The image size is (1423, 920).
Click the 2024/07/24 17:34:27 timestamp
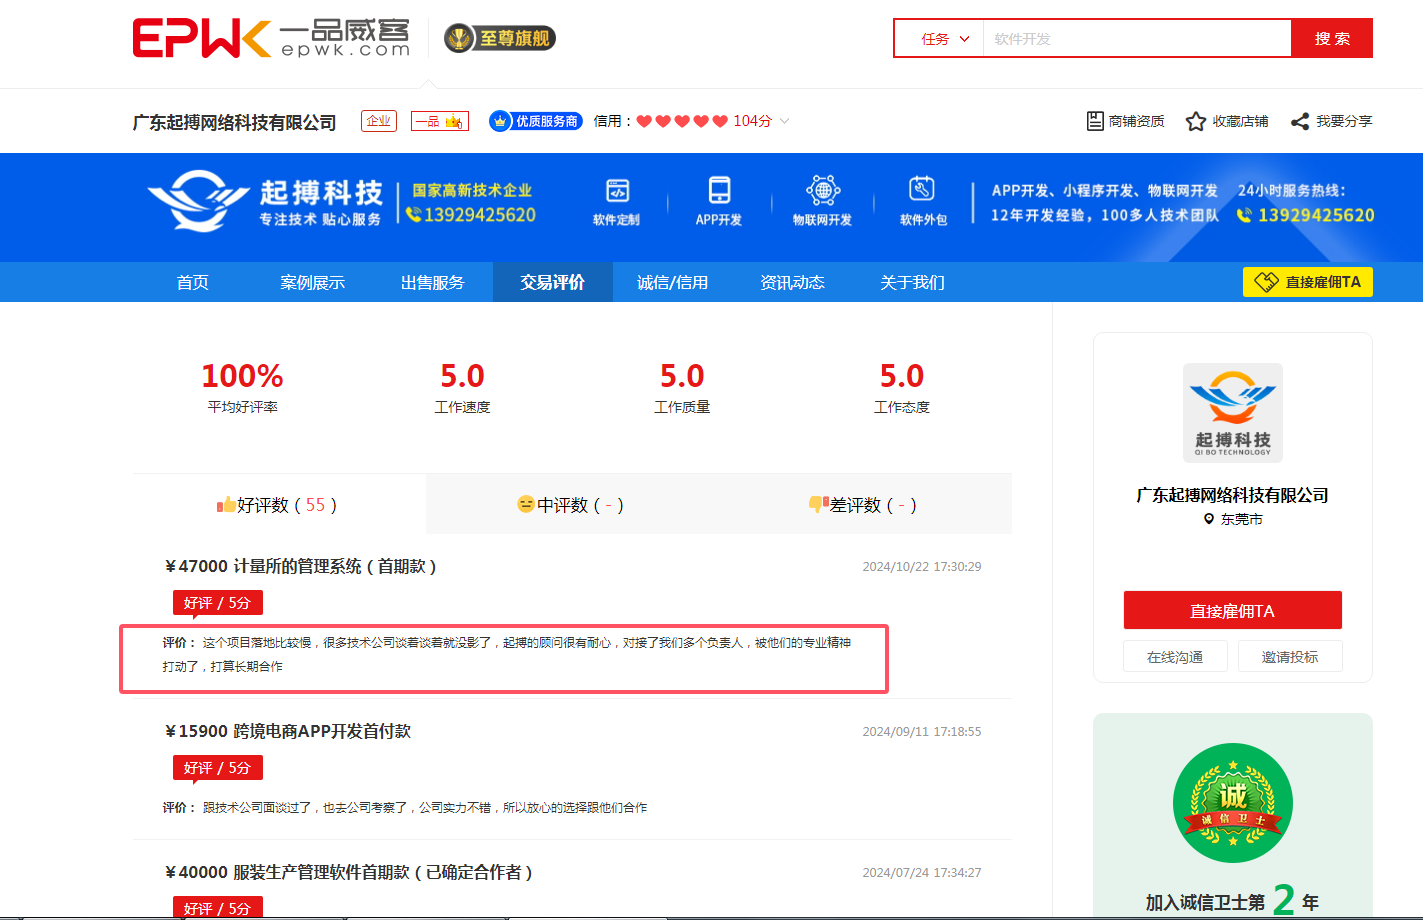click(x=922, y=872)
